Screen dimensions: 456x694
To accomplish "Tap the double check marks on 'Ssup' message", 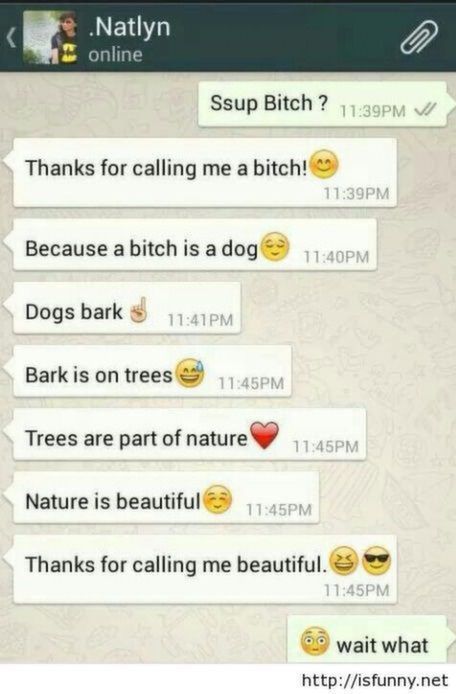I will coord(425,109).
